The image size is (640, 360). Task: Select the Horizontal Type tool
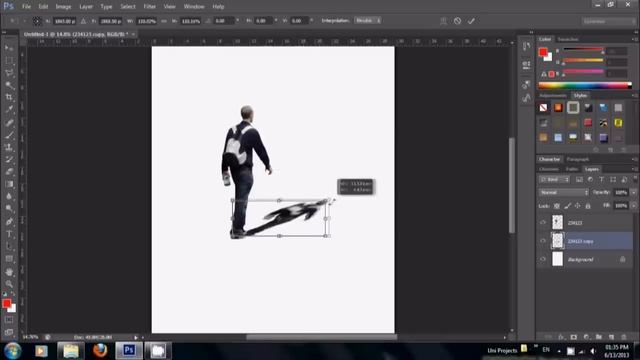click(x=9, y=234)
